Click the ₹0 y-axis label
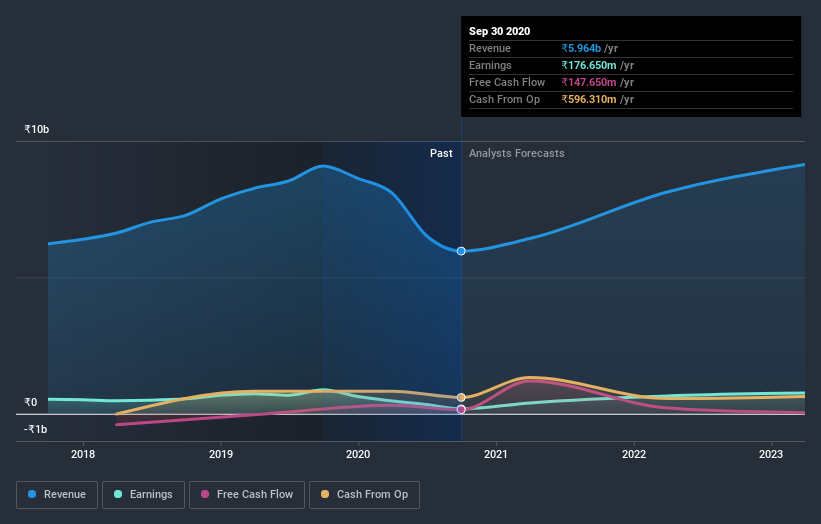Viewport: 821px width, 524px height. 31,402
